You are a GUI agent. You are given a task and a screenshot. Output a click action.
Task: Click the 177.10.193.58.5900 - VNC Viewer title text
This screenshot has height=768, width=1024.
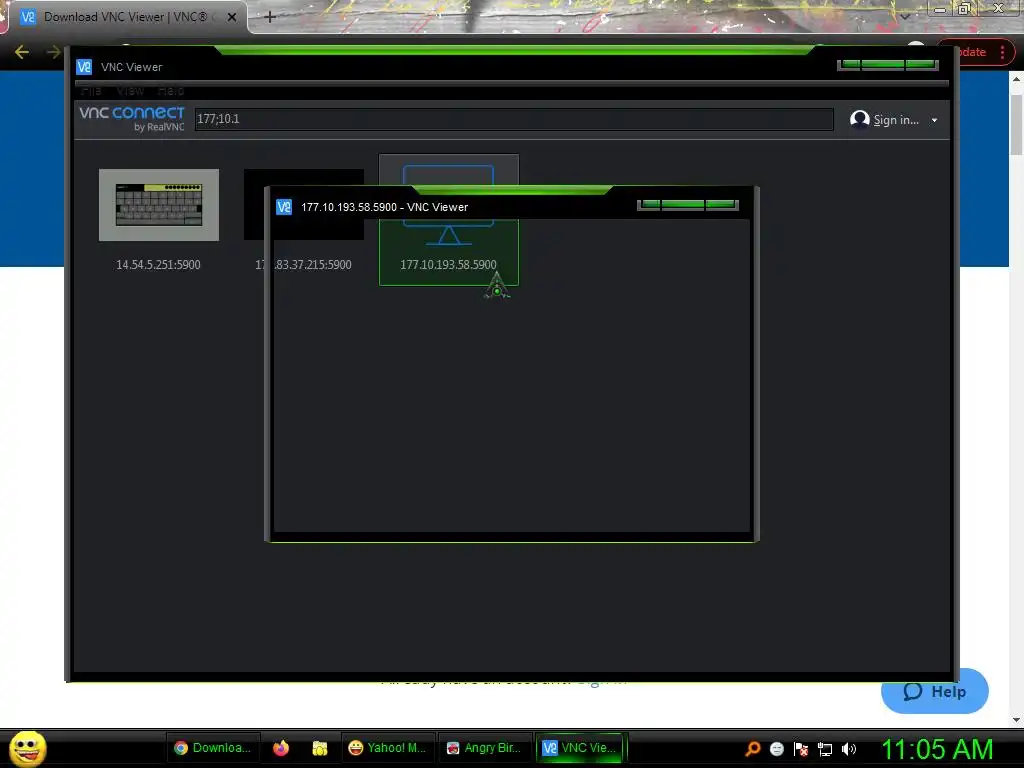click(x=384, y=207)
